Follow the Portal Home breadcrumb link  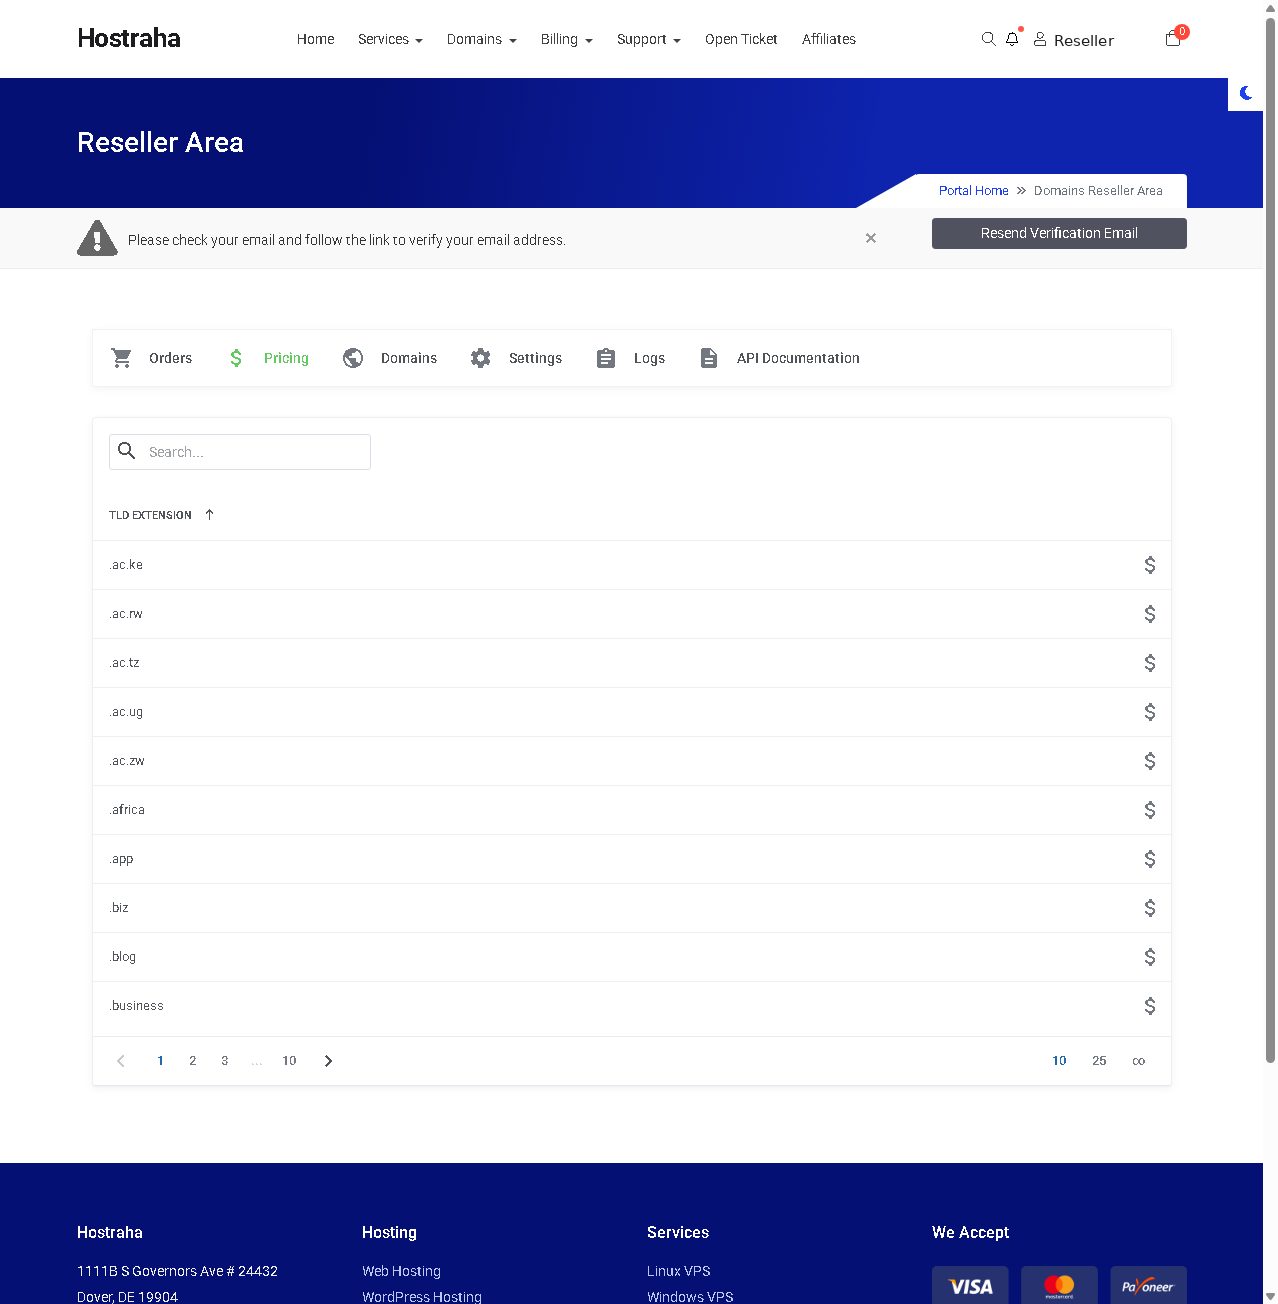click(x=973, y=191)
